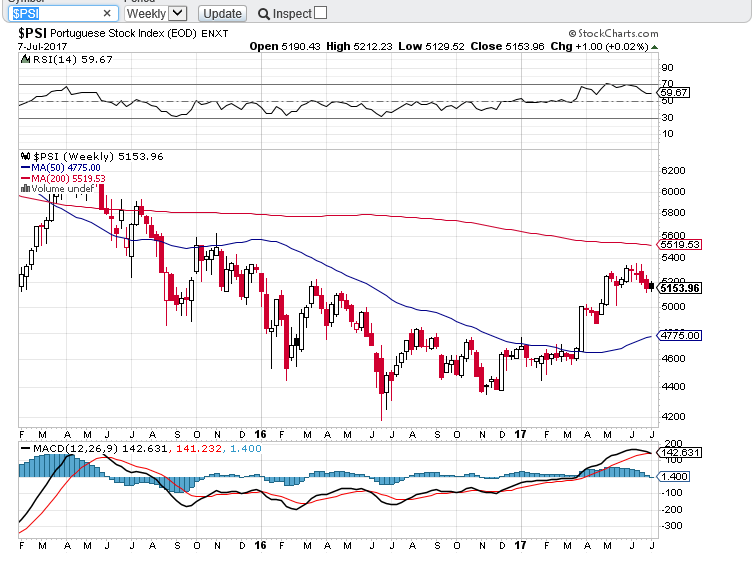
Task: Click the MACD(12,26,9) legend label
Action: 75,449
